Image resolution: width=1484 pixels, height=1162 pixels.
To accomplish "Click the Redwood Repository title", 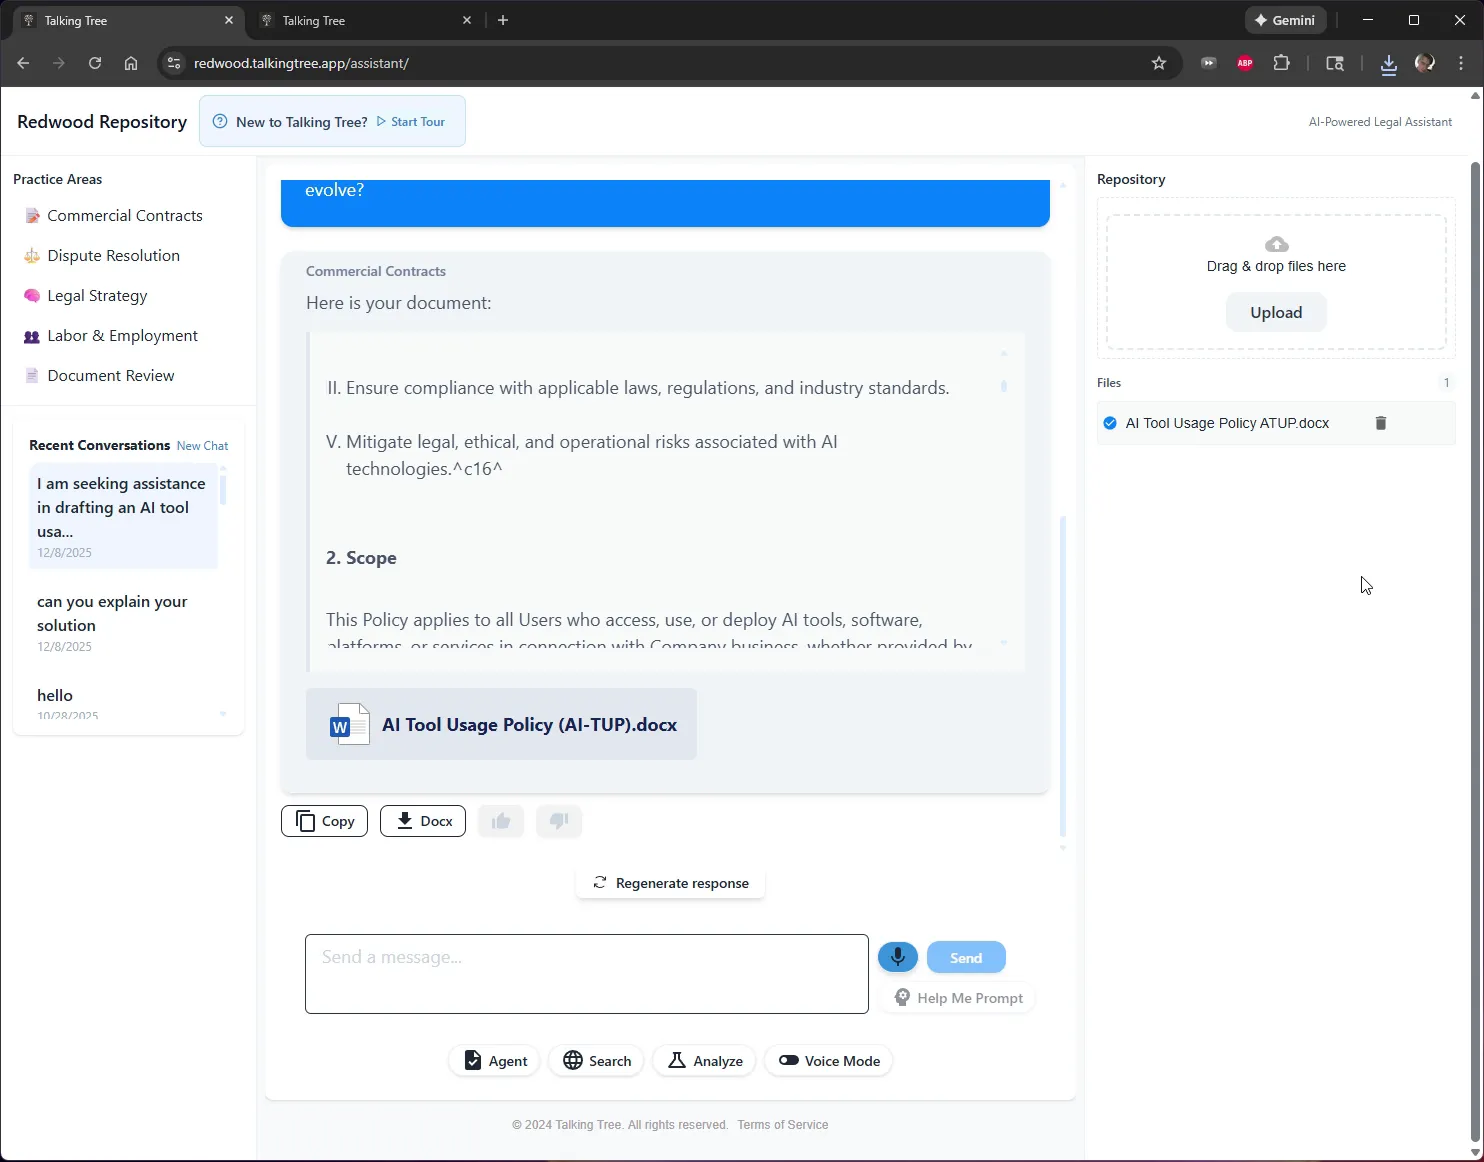I will (x=102, y=122).
